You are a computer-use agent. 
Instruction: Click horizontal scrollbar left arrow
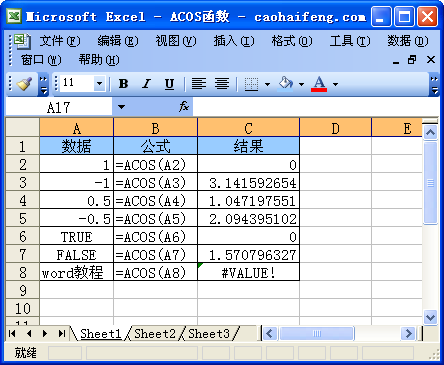pos(270,333)
